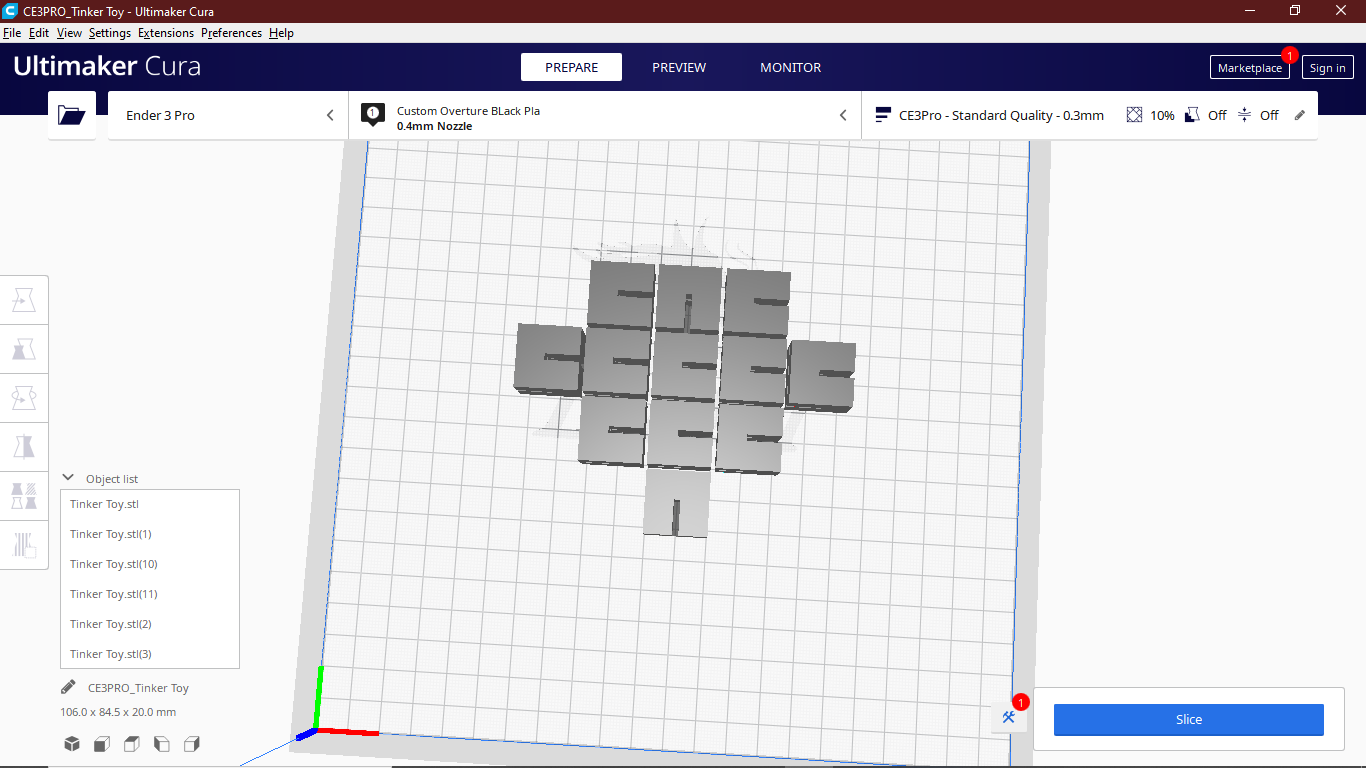Image resolution: width=1366 pixels, height=768 pixels.
Task: Open the CE3Pro Standard Quality settings panel
Action: pyautogui.click(x=1089, y=115)
